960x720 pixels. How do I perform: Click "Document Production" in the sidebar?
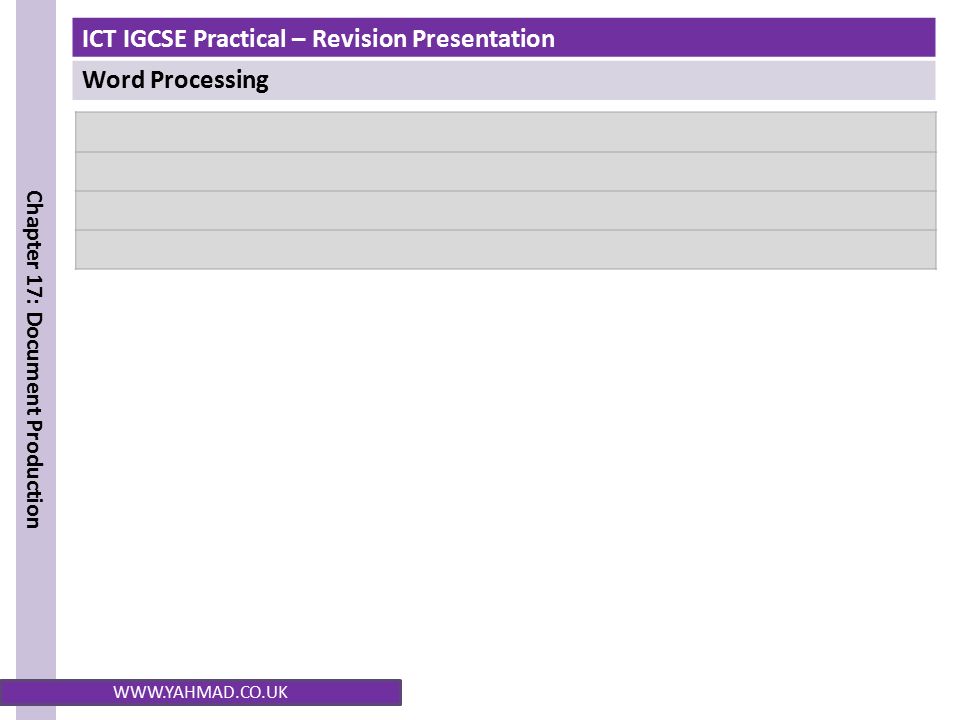pyautogui.click(x=34, y=420)
